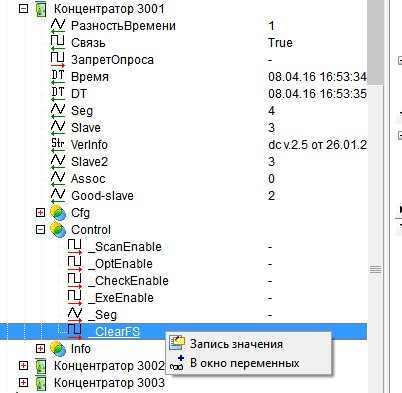Click the Assoc analog signal icon
The height and width of the screenshot is (393, 402).
point(58,179)
